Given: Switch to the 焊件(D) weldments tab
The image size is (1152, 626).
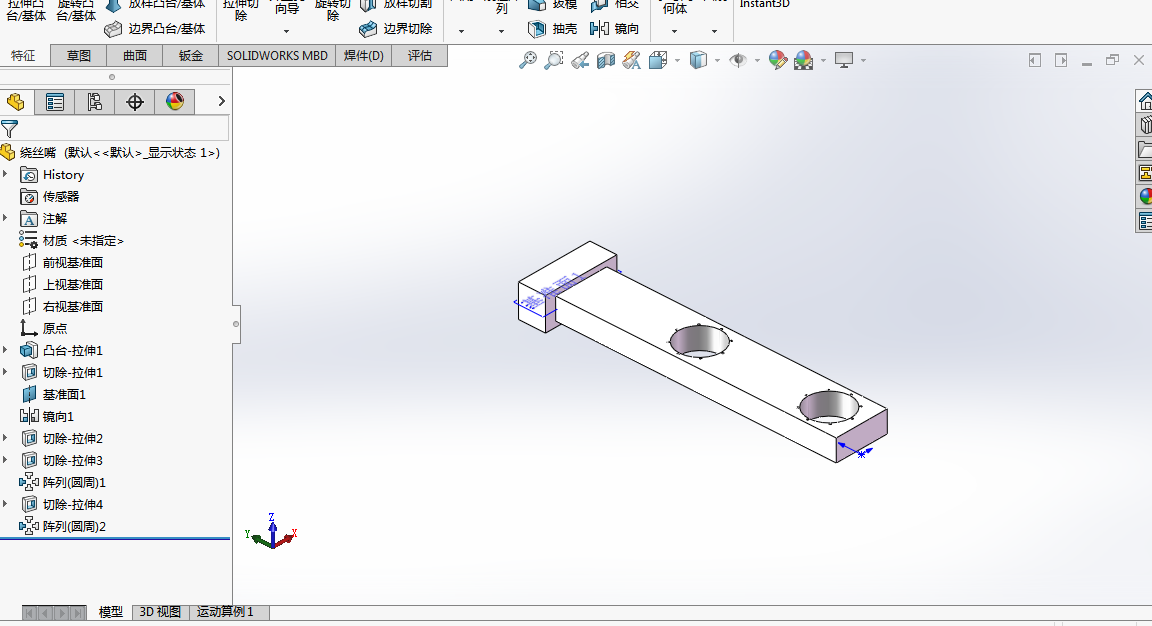Looking at the screenshot, I should (x=364, y=56).
